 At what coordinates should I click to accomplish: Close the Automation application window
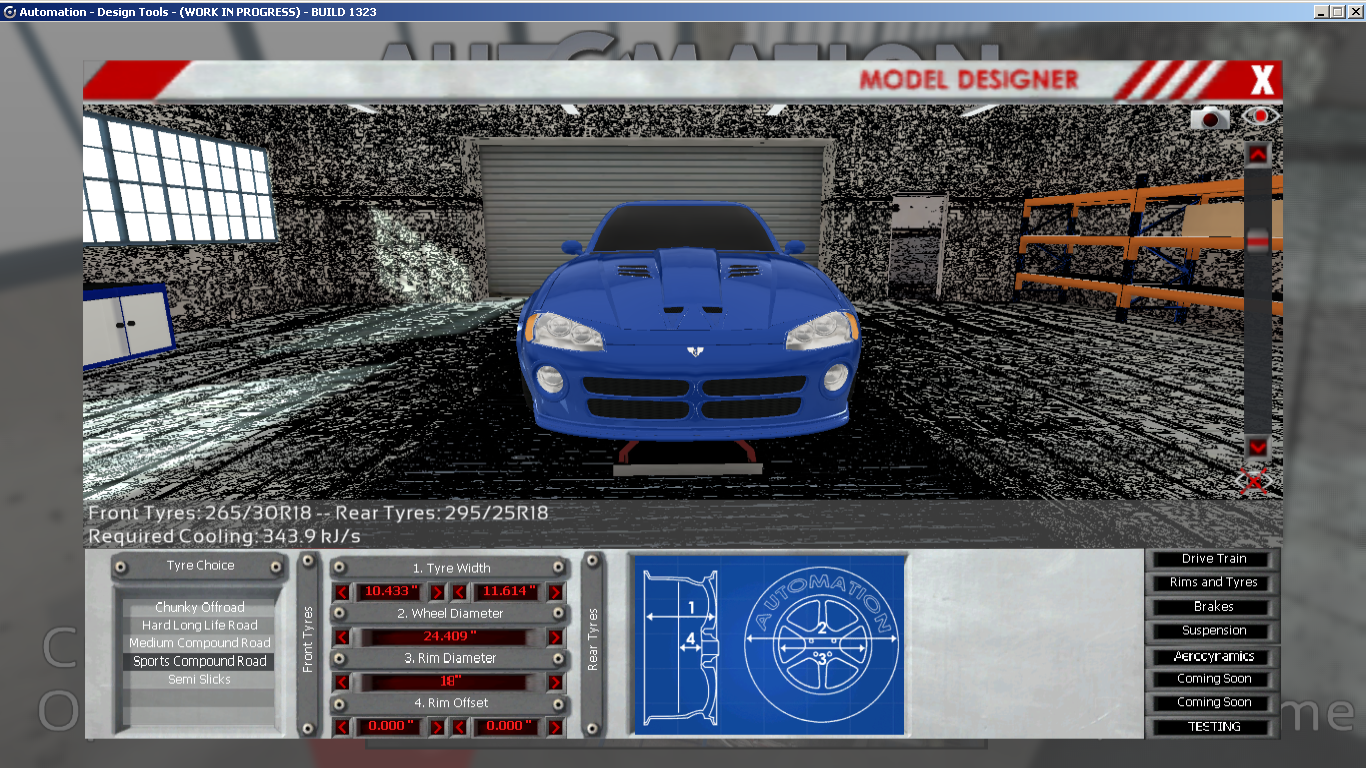1354,12
